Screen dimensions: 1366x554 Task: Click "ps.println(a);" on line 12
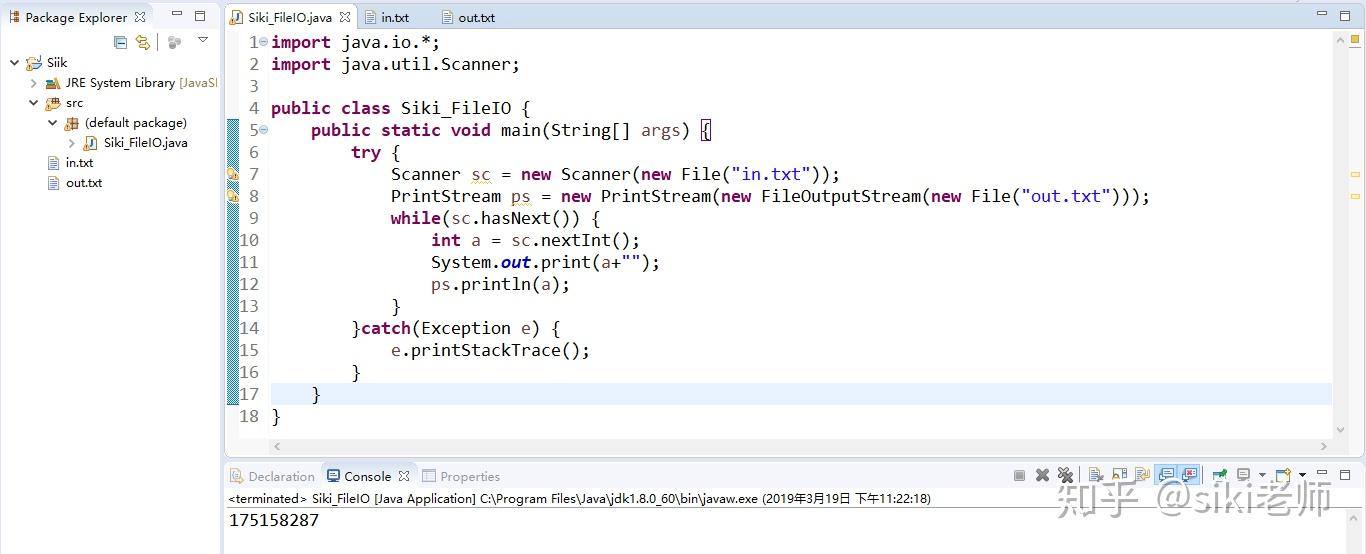click(500, 284)
